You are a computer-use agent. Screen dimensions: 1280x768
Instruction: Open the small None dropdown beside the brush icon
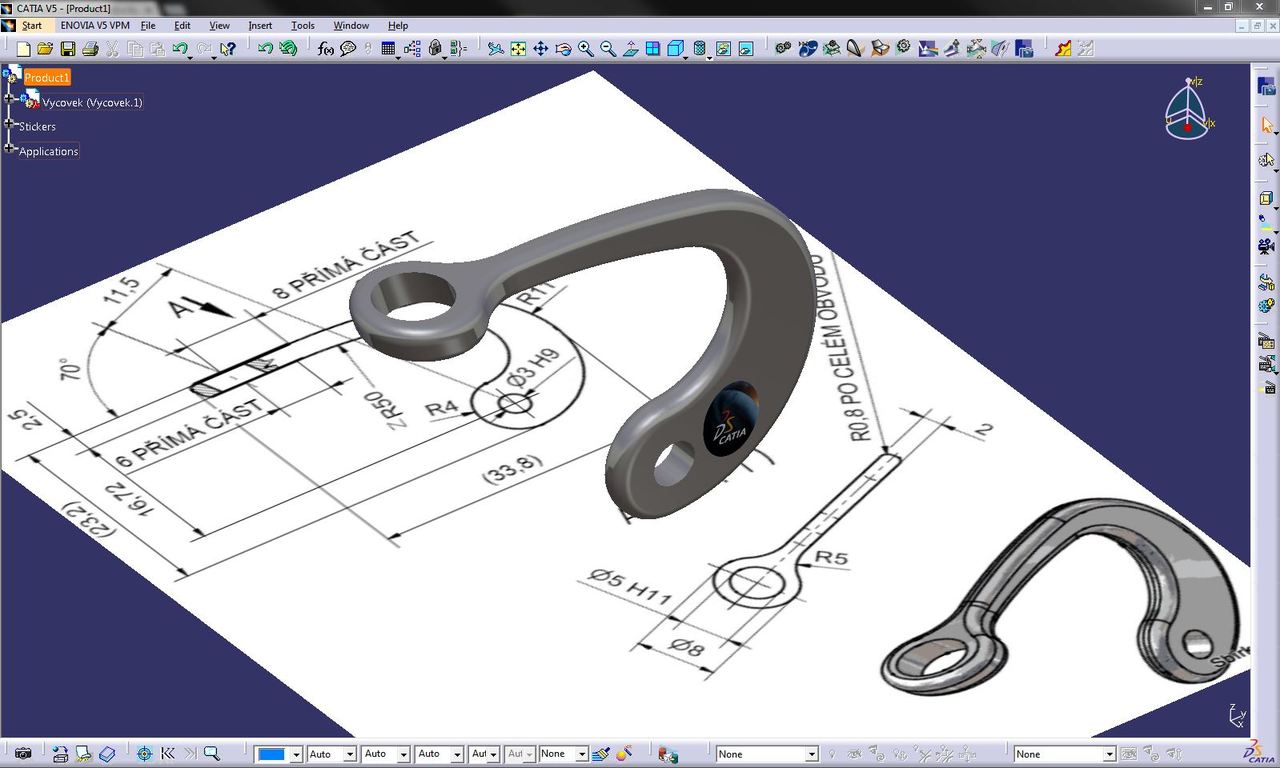[584, 754]
